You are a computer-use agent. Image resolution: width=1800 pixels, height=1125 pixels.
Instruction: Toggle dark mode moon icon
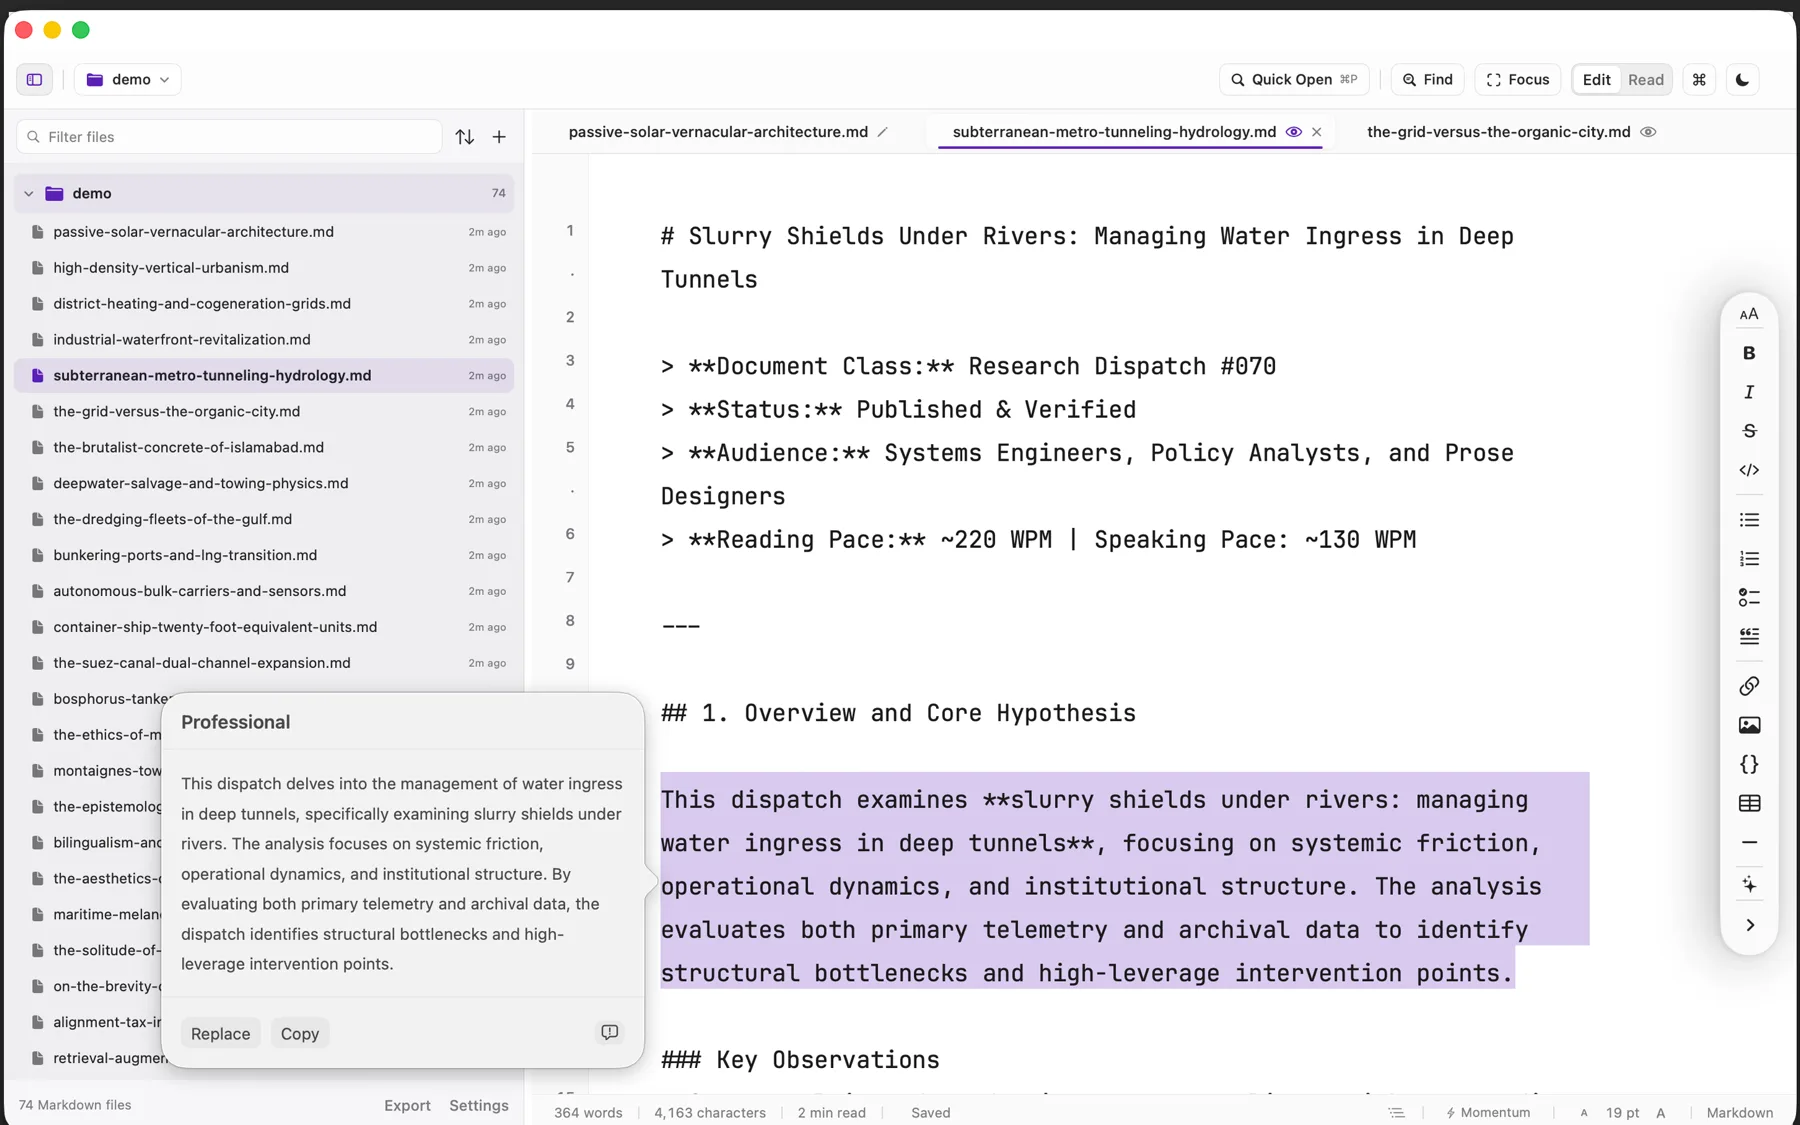click(1743, 79)
